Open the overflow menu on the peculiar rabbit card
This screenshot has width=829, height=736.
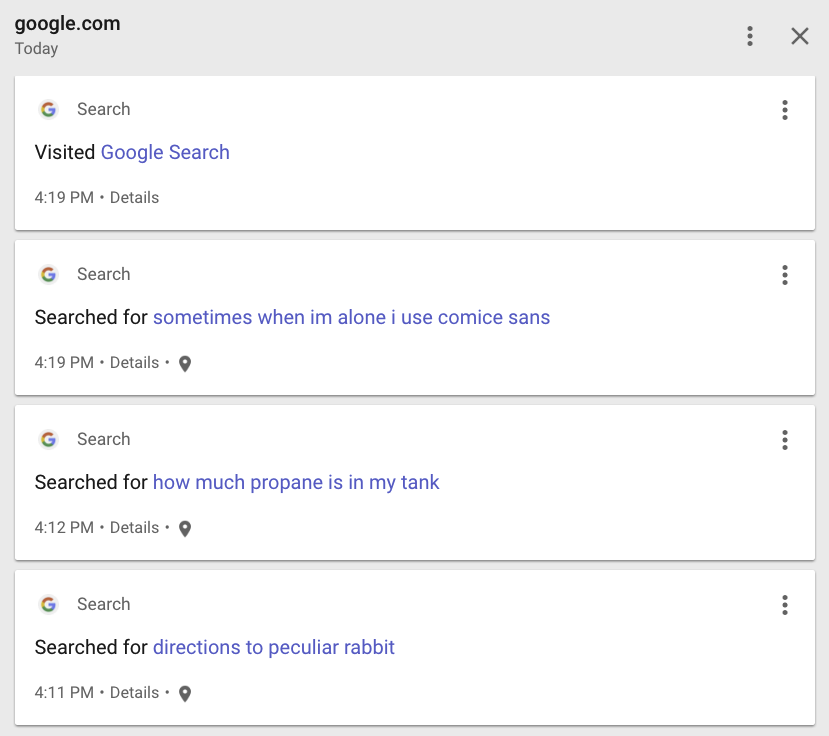[x=785, y=605]
